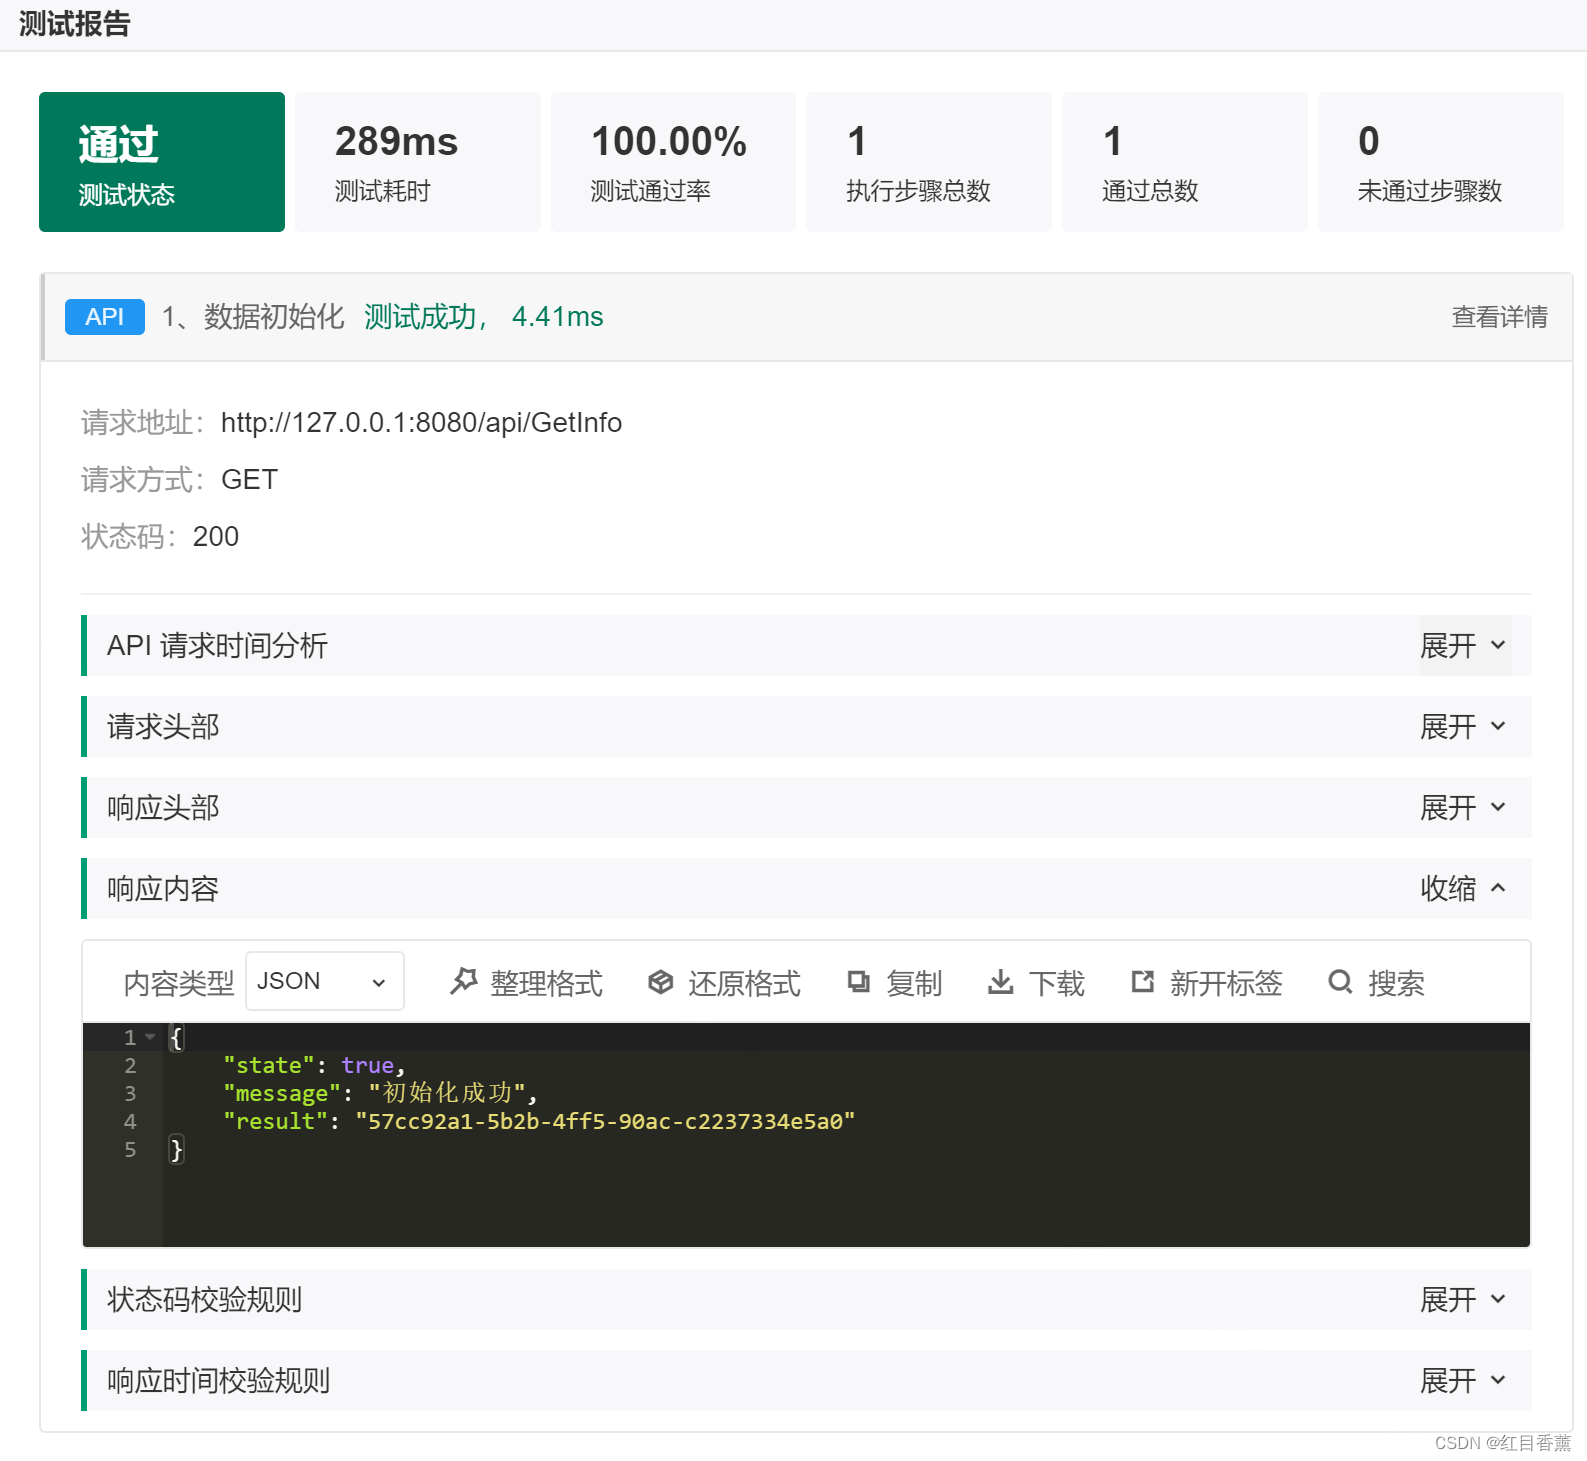Expand the 状态码校验规则 section

1463,1300
